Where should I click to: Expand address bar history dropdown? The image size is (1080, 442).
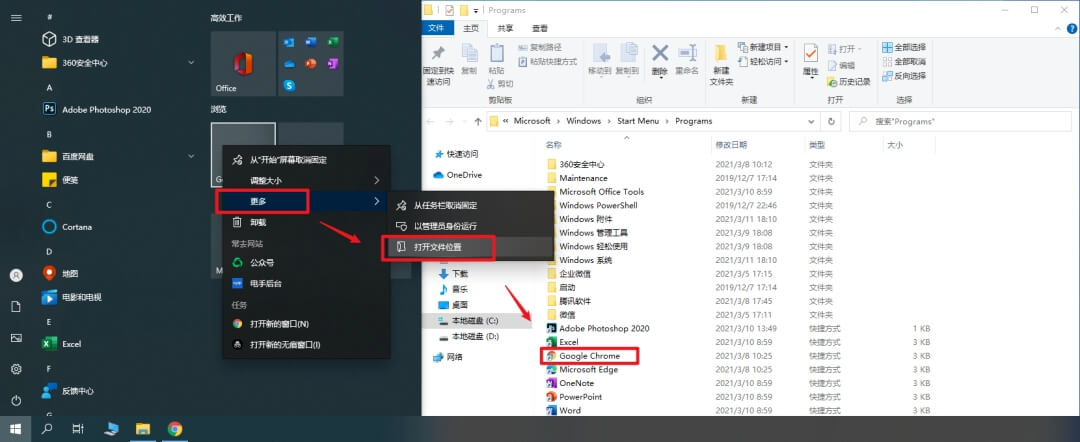tap(811, 121)
